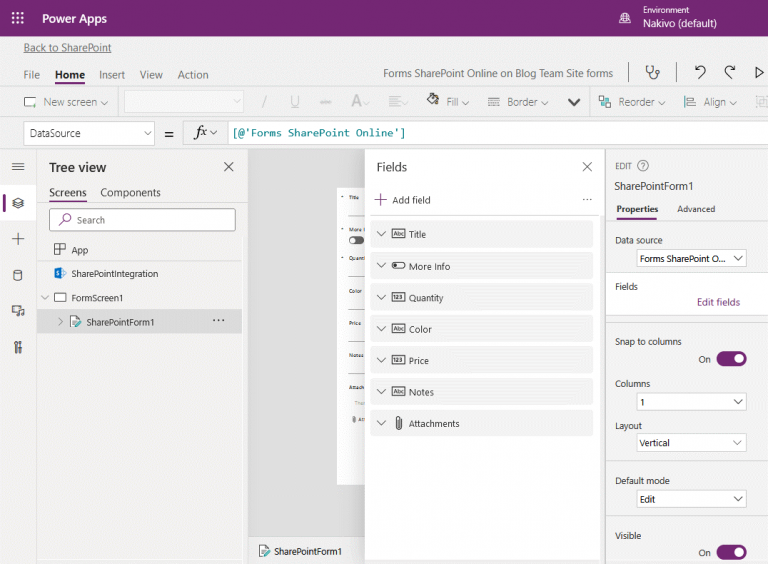Open the Align menu button
The height and width of the screenshot is (564, 768).
(x=710, y=102)
